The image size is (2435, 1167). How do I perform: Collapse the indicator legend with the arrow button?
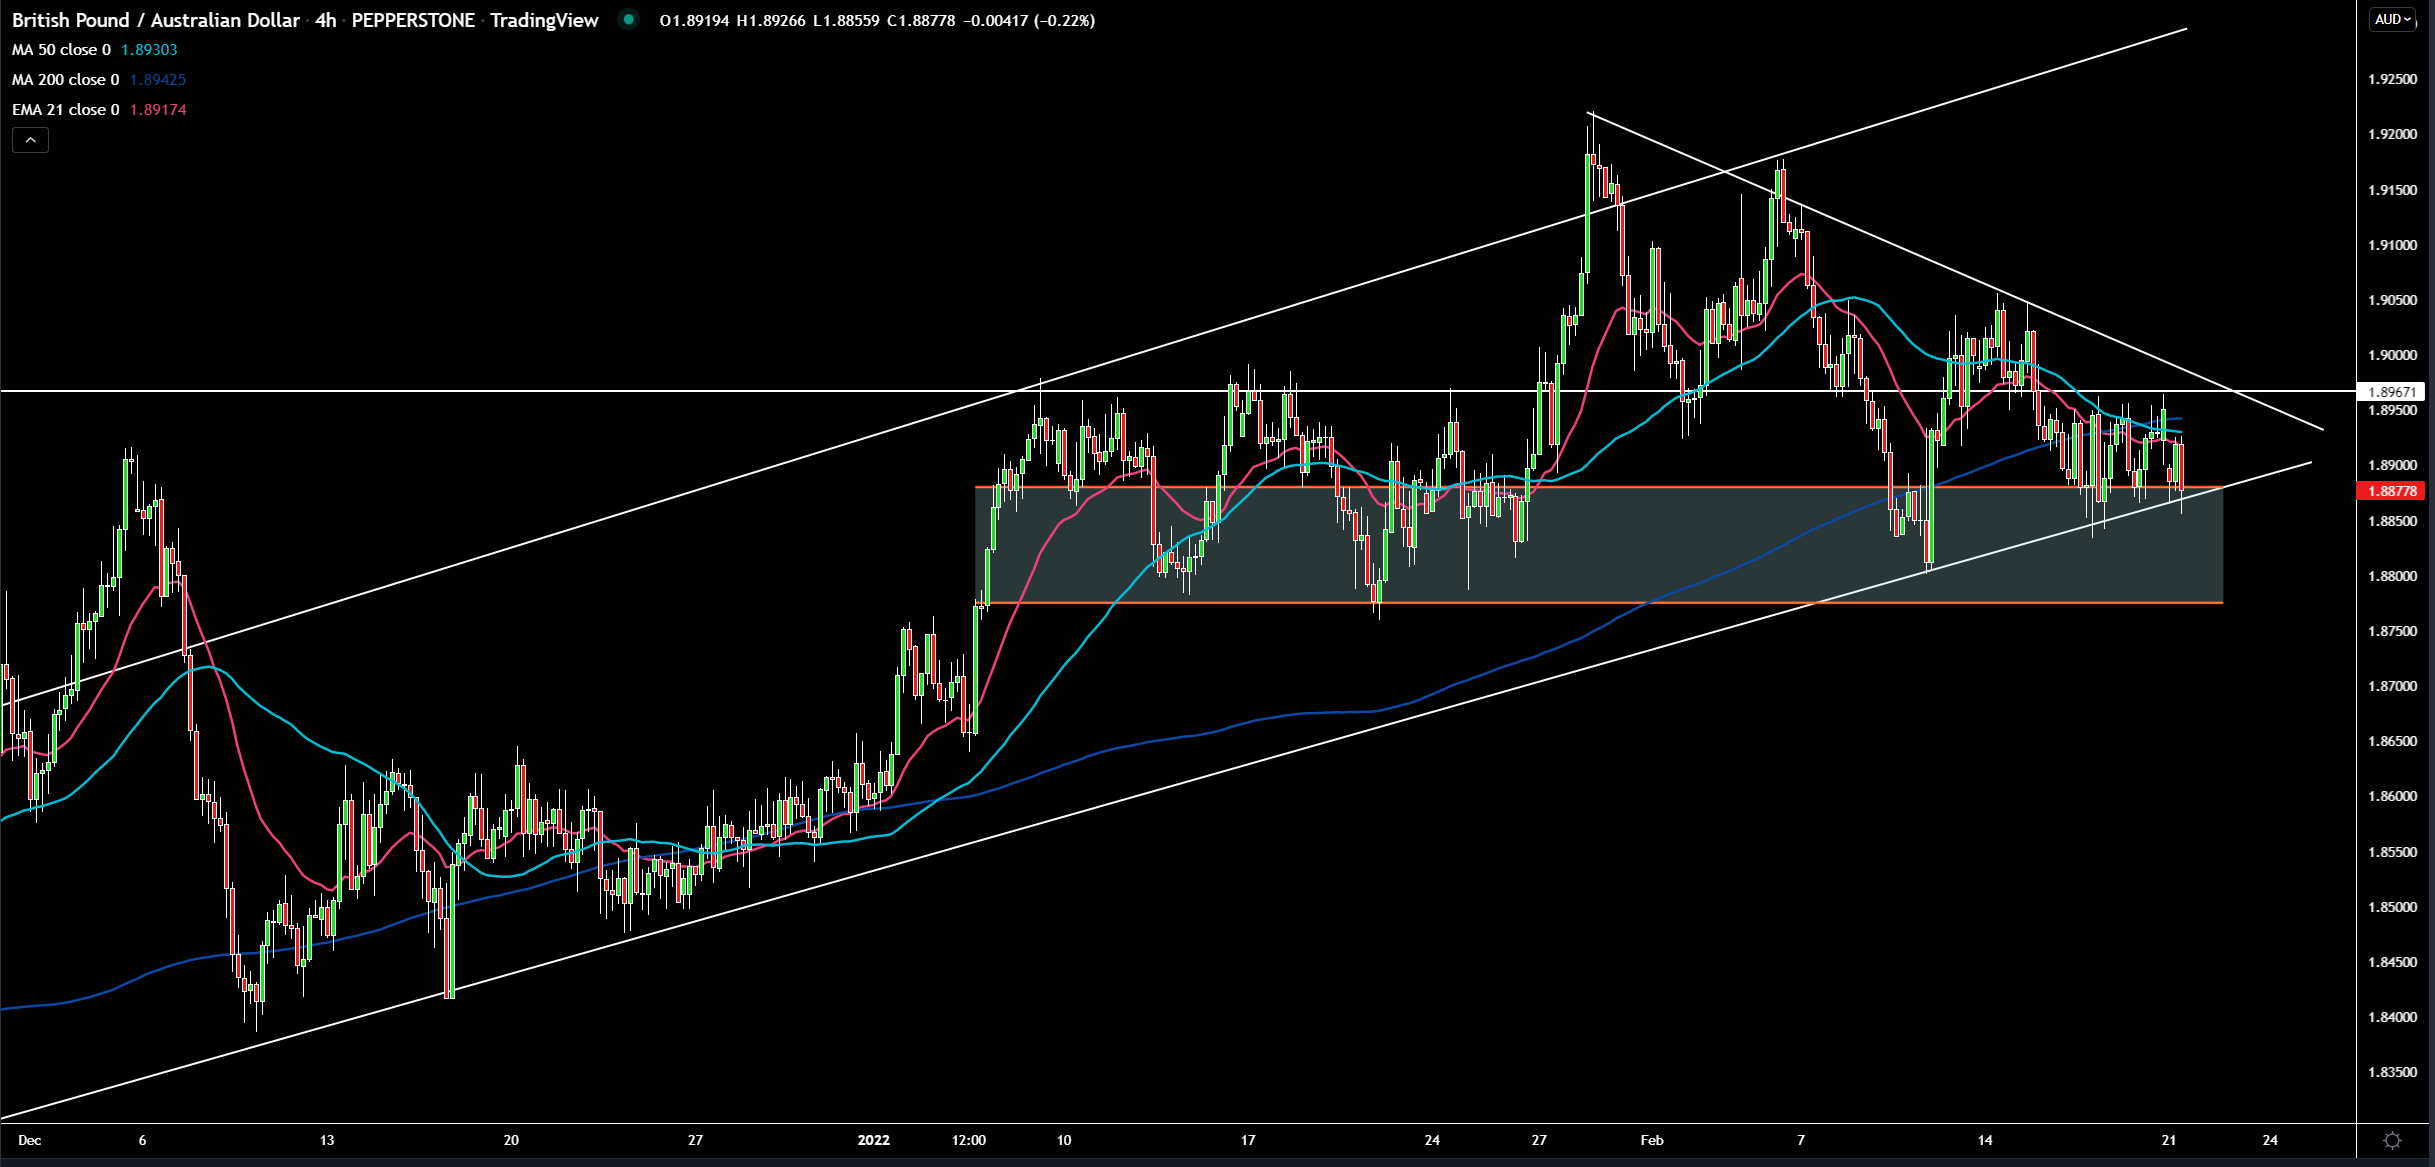[x=30, y=140]
